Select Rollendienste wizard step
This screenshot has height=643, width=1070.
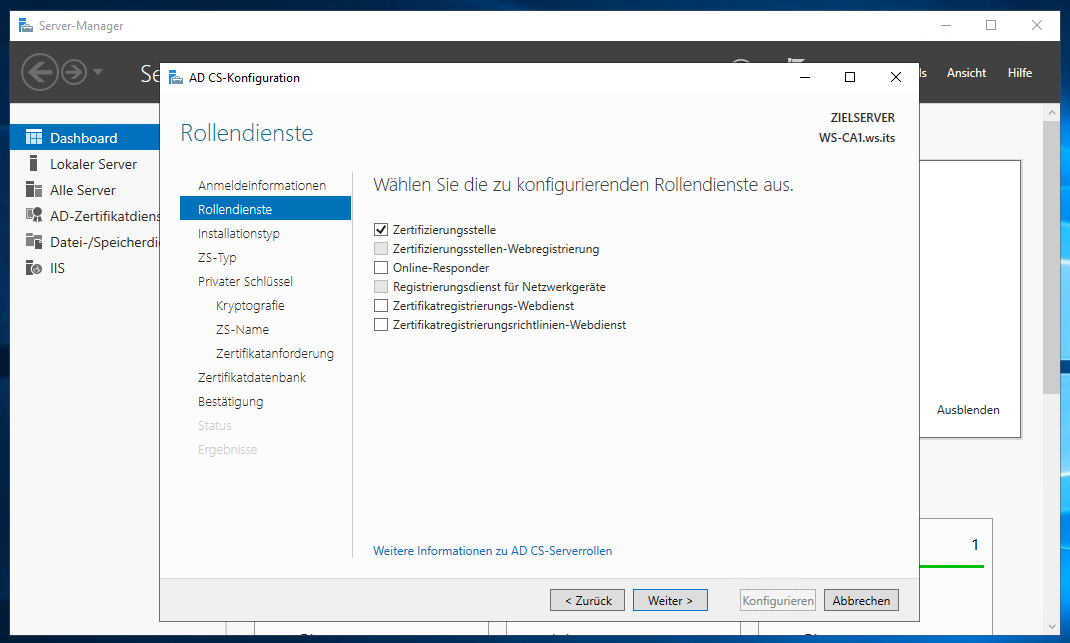(265, 209)
